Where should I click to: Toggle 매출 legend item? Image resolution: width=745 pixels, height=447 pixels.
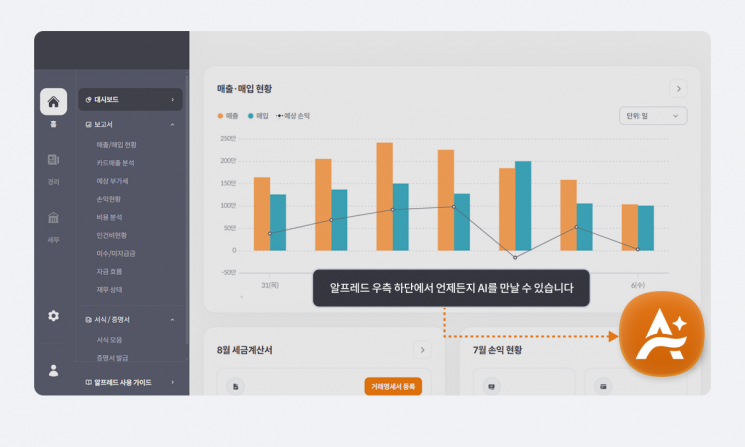point(228,116)
